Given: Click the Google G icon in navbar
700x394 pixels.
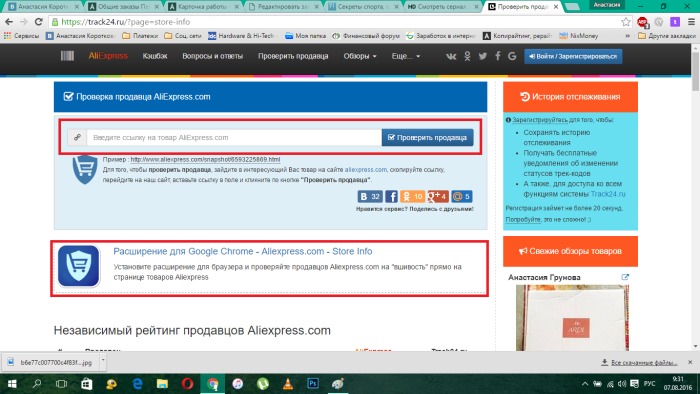Looking at the screenshot, I should click(512, 56).
